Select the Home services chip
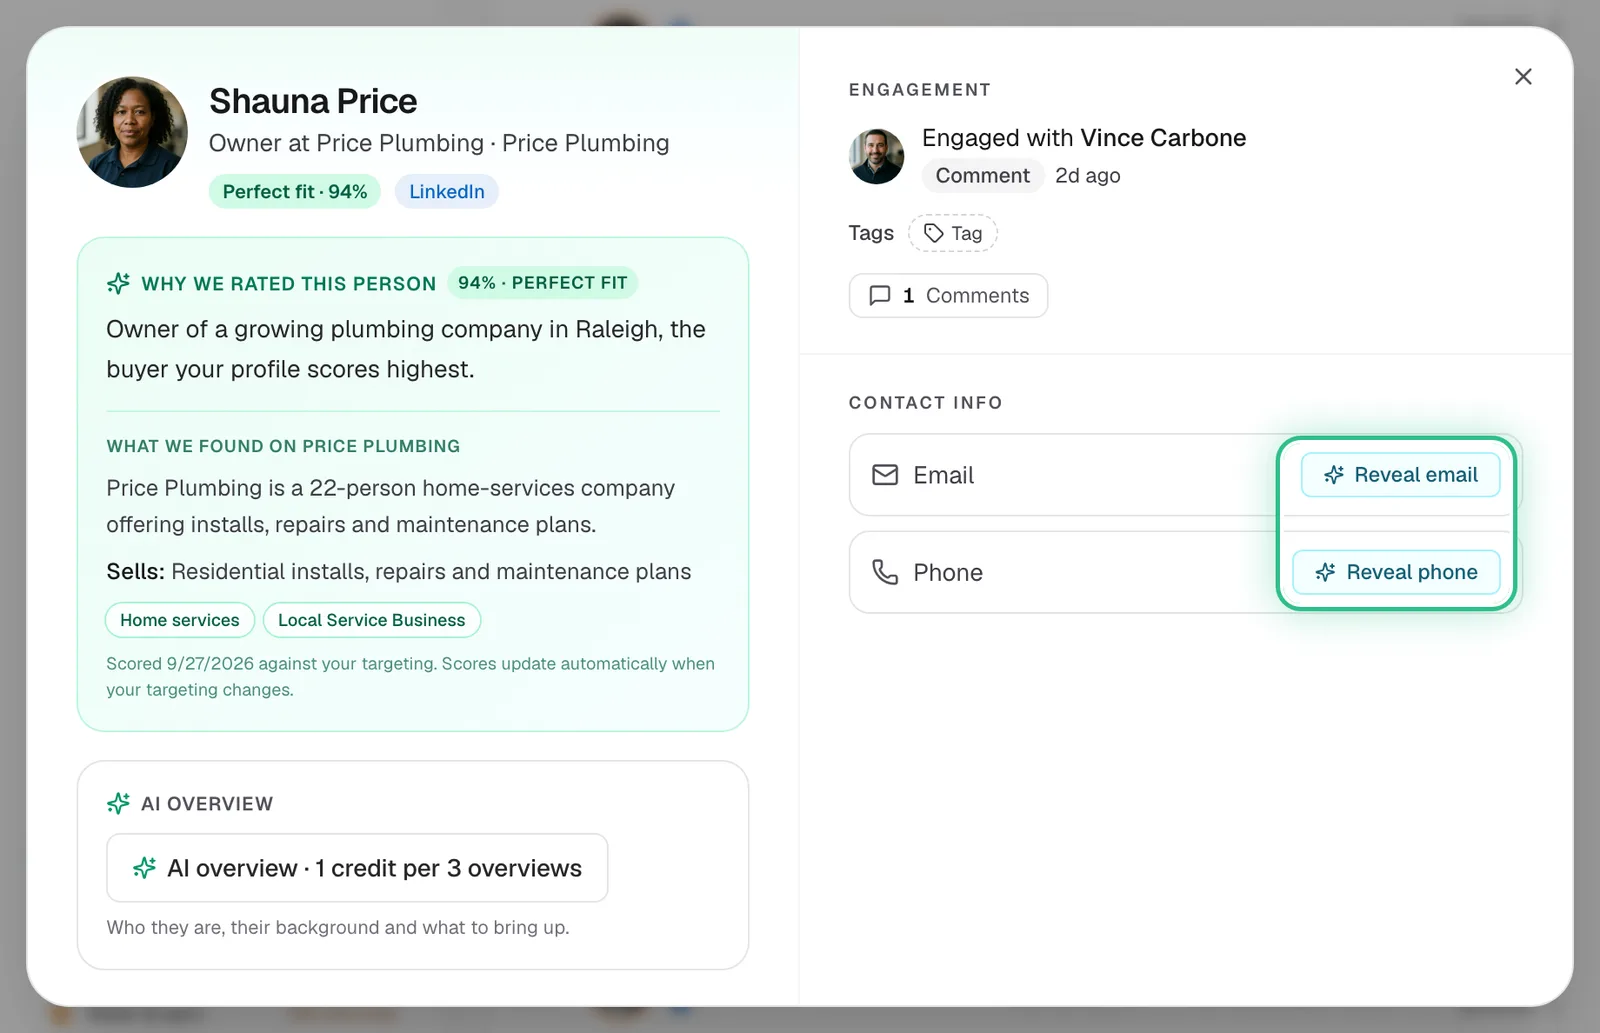 pyautogui.click(x=180, y=620)
